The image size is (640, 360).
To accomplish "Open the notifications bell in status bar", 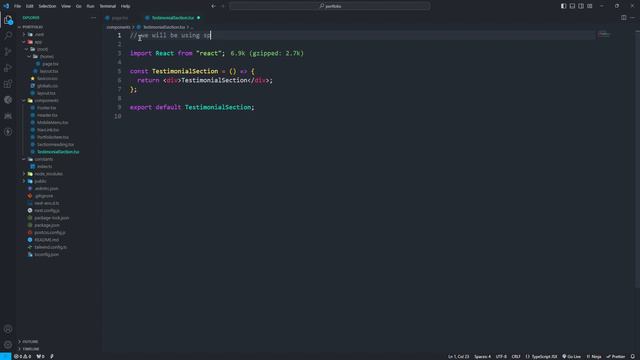I will tap(633, 356).
